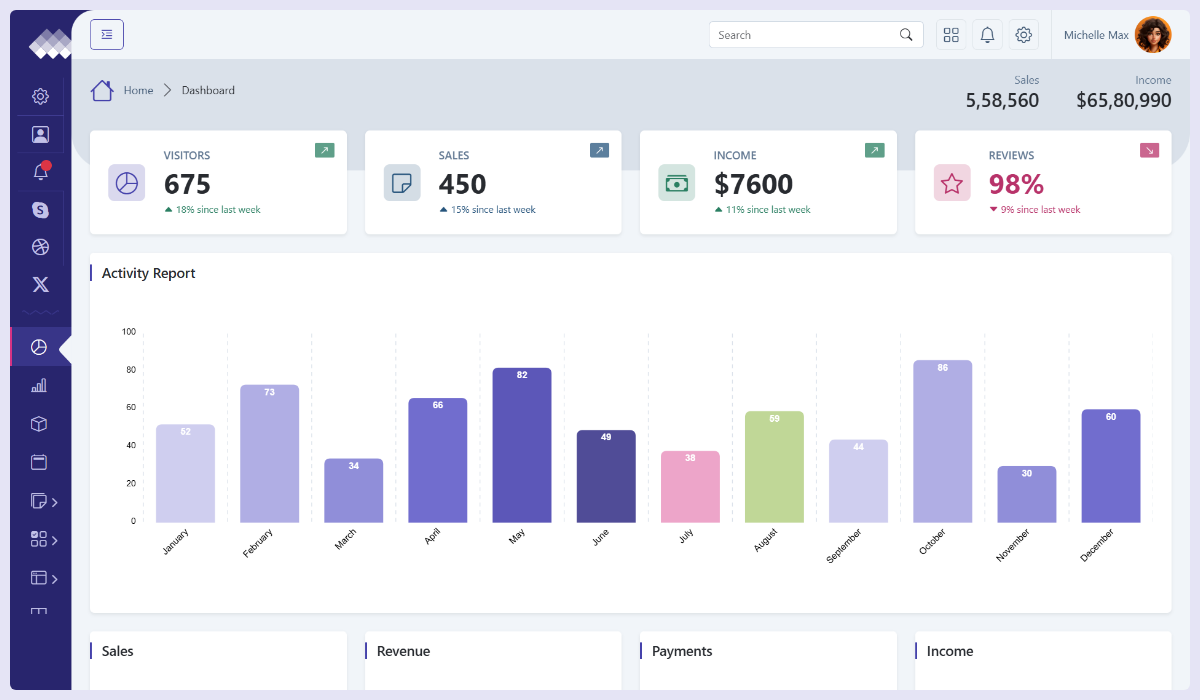Open the Home breadcrumb link
Image resolution: width=1200 pixels, height=700 pixels.
(138, 90)
